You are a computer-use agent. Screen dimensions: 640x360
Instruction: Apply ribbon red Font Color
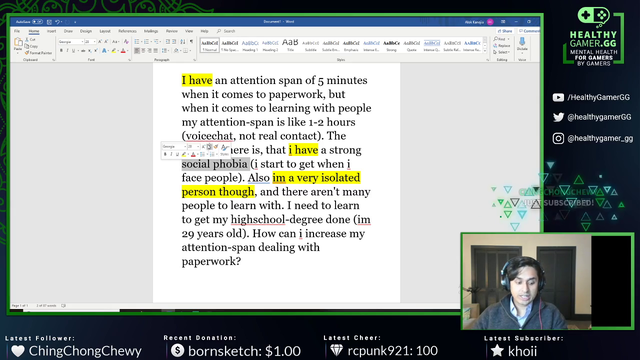click(x=123, y=51)
